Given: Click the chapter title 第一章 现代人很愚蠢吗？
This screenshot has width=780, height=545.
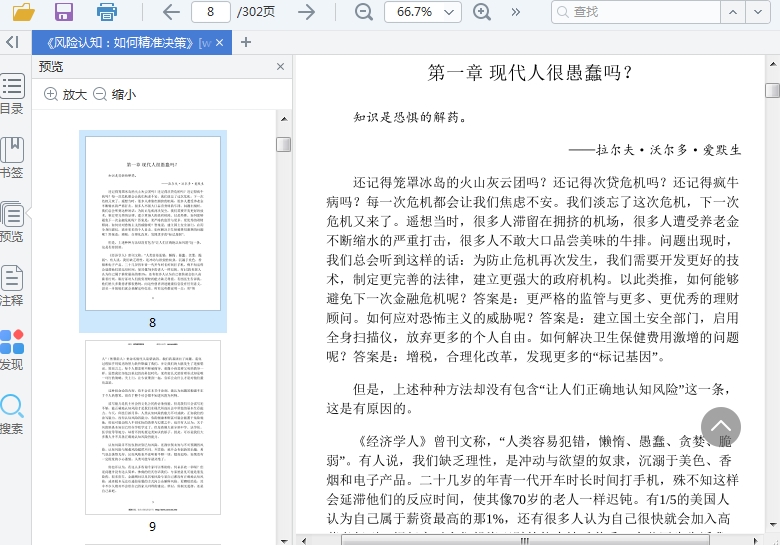Looking at the screenshot, I should (530, 73).
